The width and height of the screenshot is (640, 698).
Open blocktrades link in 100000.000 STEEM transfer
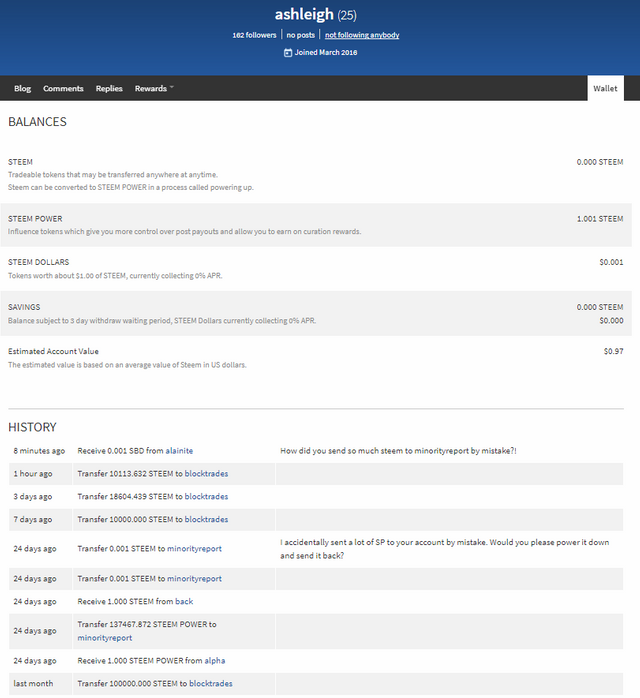pyautogui.click(x=211, y=683)
